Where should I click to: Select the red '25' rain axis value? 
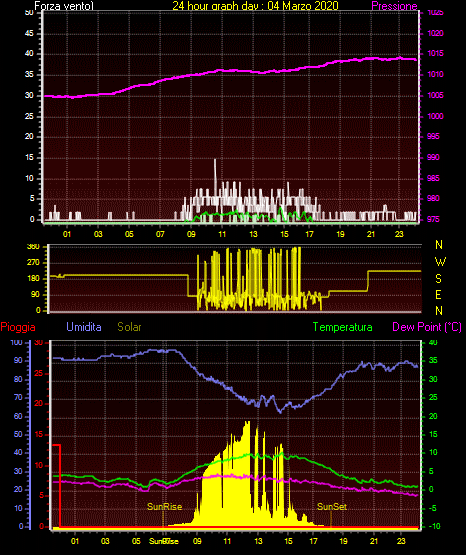coord(39,373)
